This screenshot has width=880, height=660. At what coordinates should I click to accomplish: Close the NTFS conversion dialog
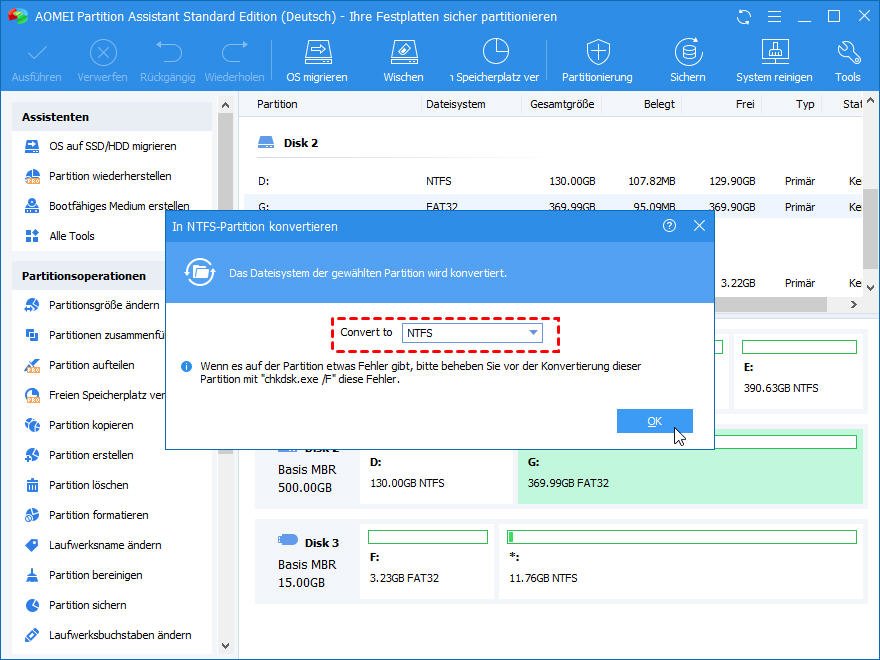click(699, 226)
